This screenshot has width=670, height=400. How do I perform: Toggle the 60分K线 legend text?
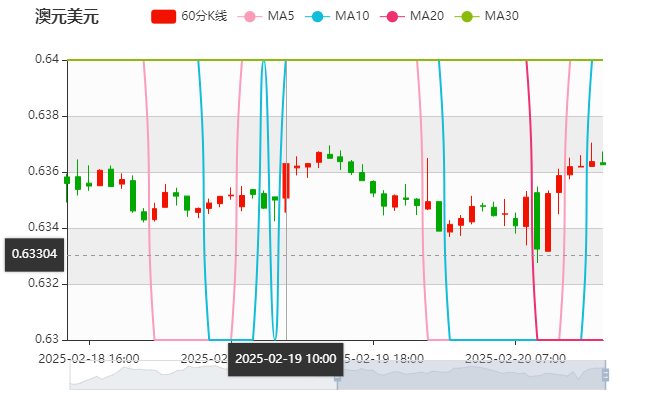coord(201,17)
